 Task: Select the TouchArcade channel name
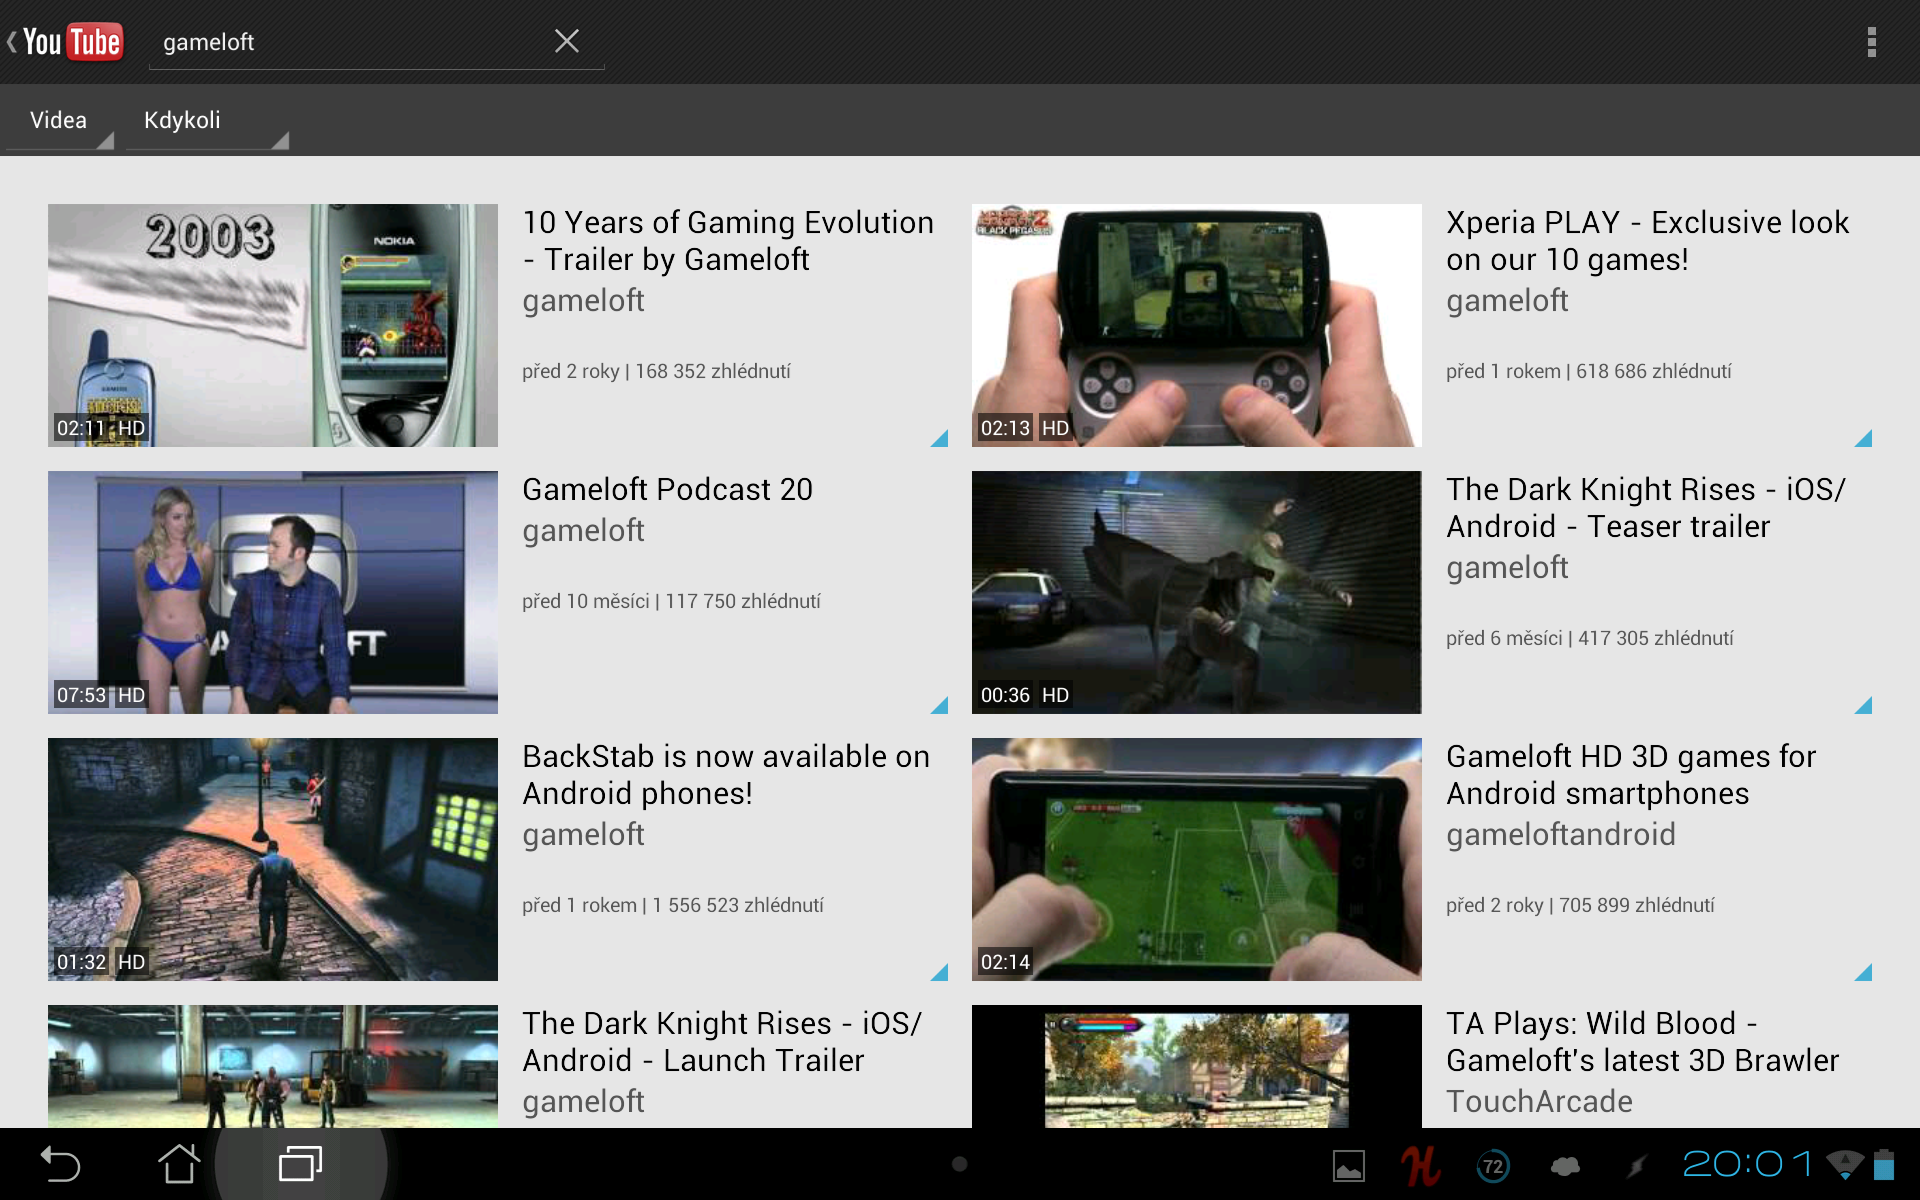pyautogui.click(x=1539, y=1101)
